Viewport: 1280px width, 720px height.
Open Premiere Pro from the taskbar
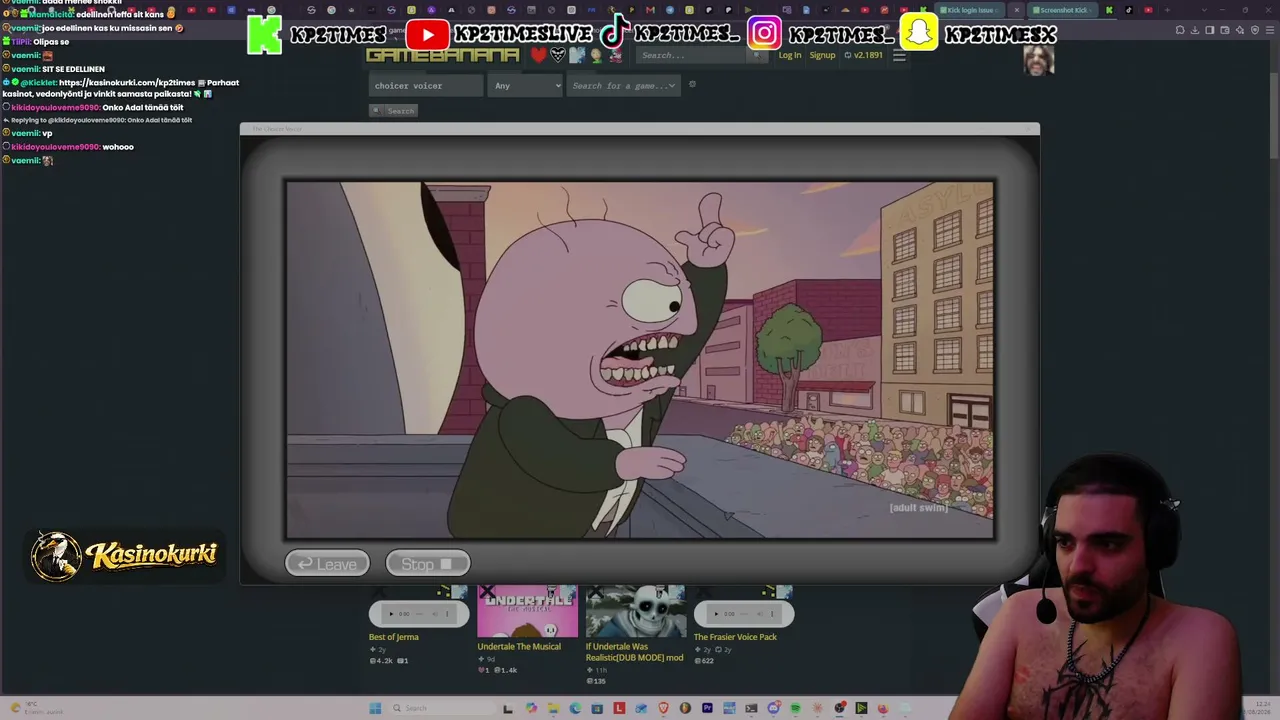[x=707, y=708]
